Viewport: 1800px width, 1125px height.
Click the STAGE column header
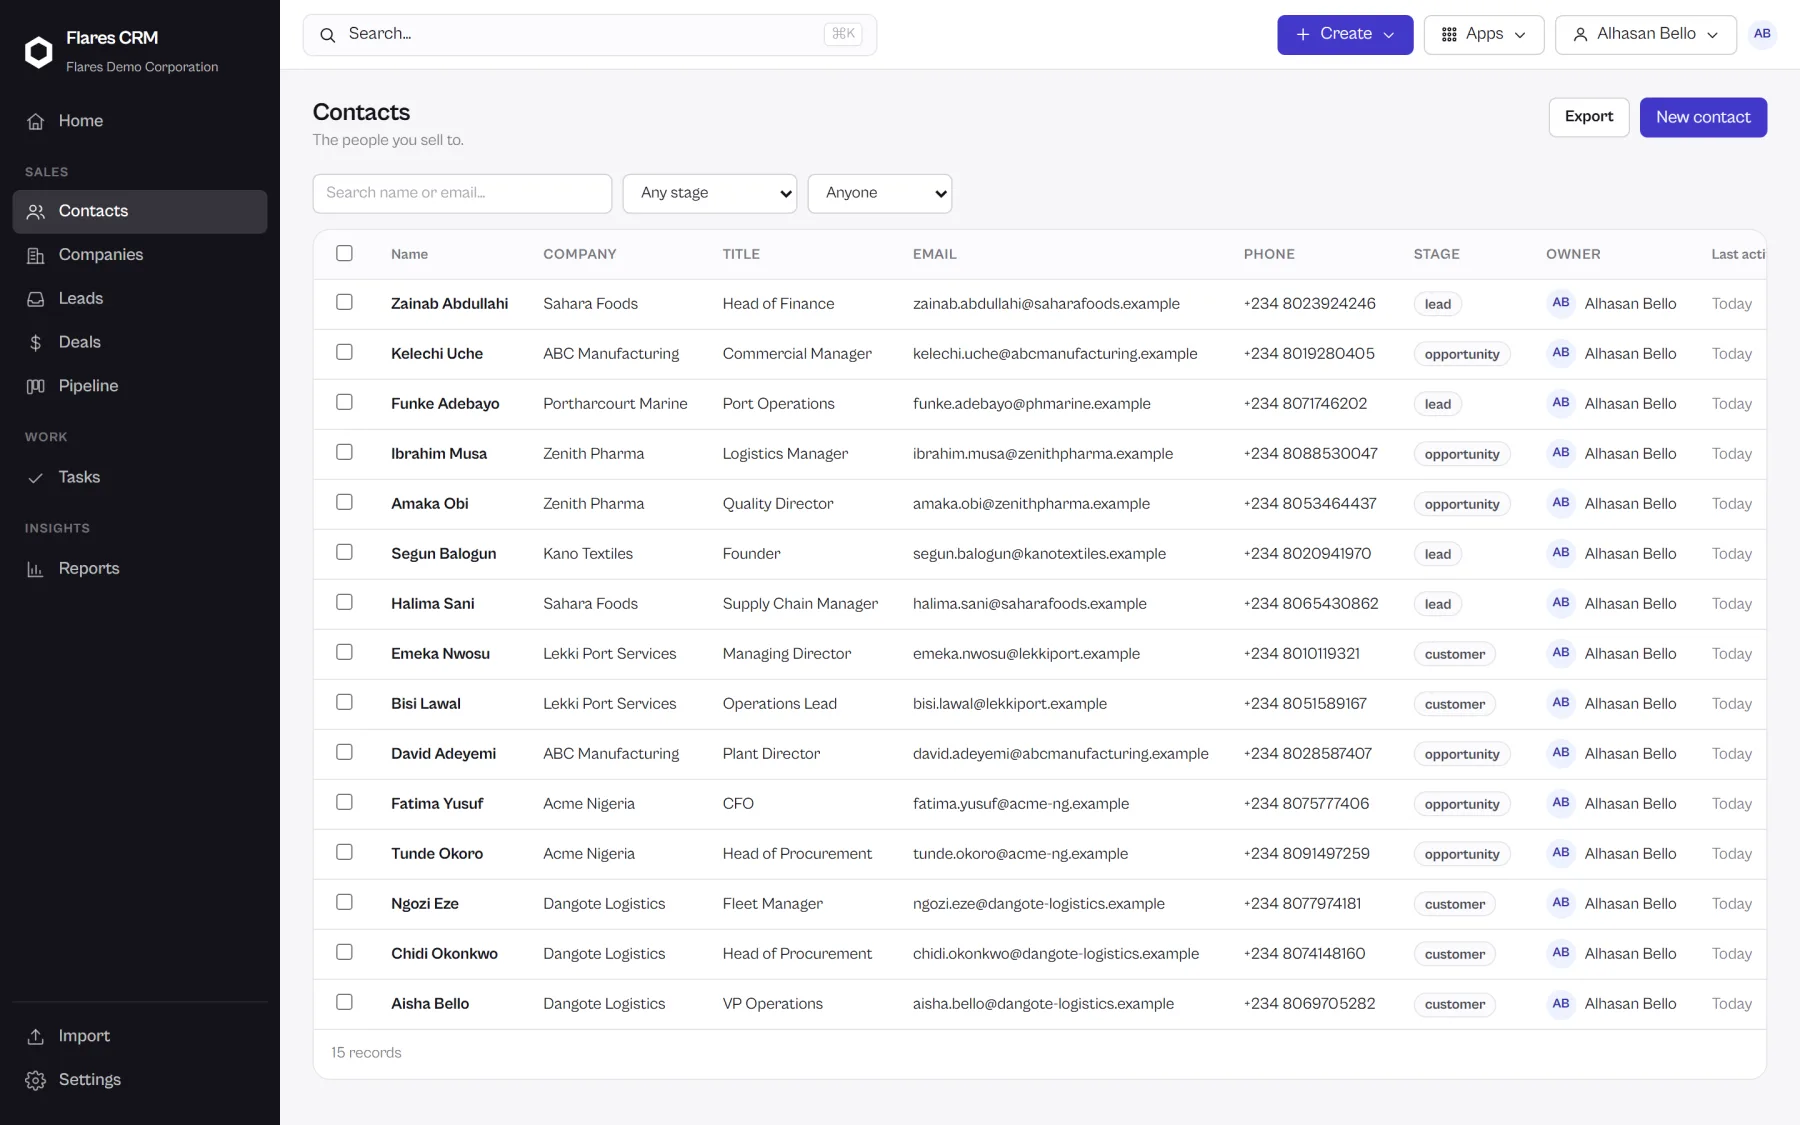pos(1436,254)
